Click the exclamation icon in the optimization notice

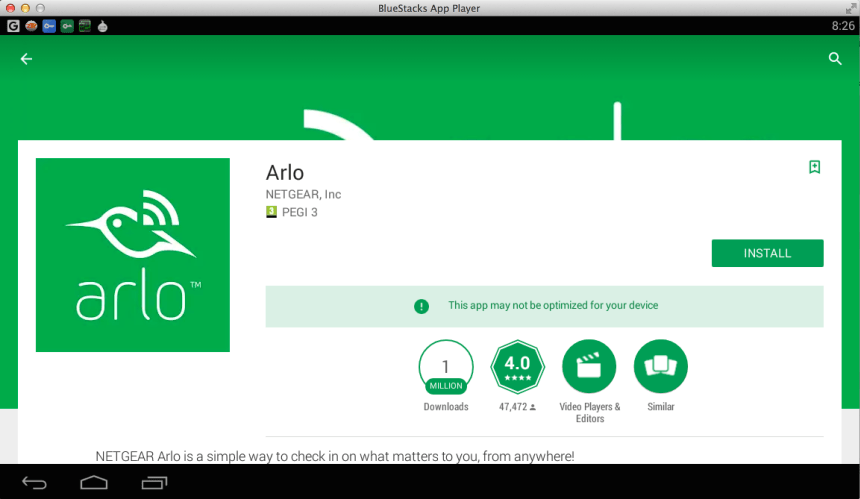tap(421, 306)
